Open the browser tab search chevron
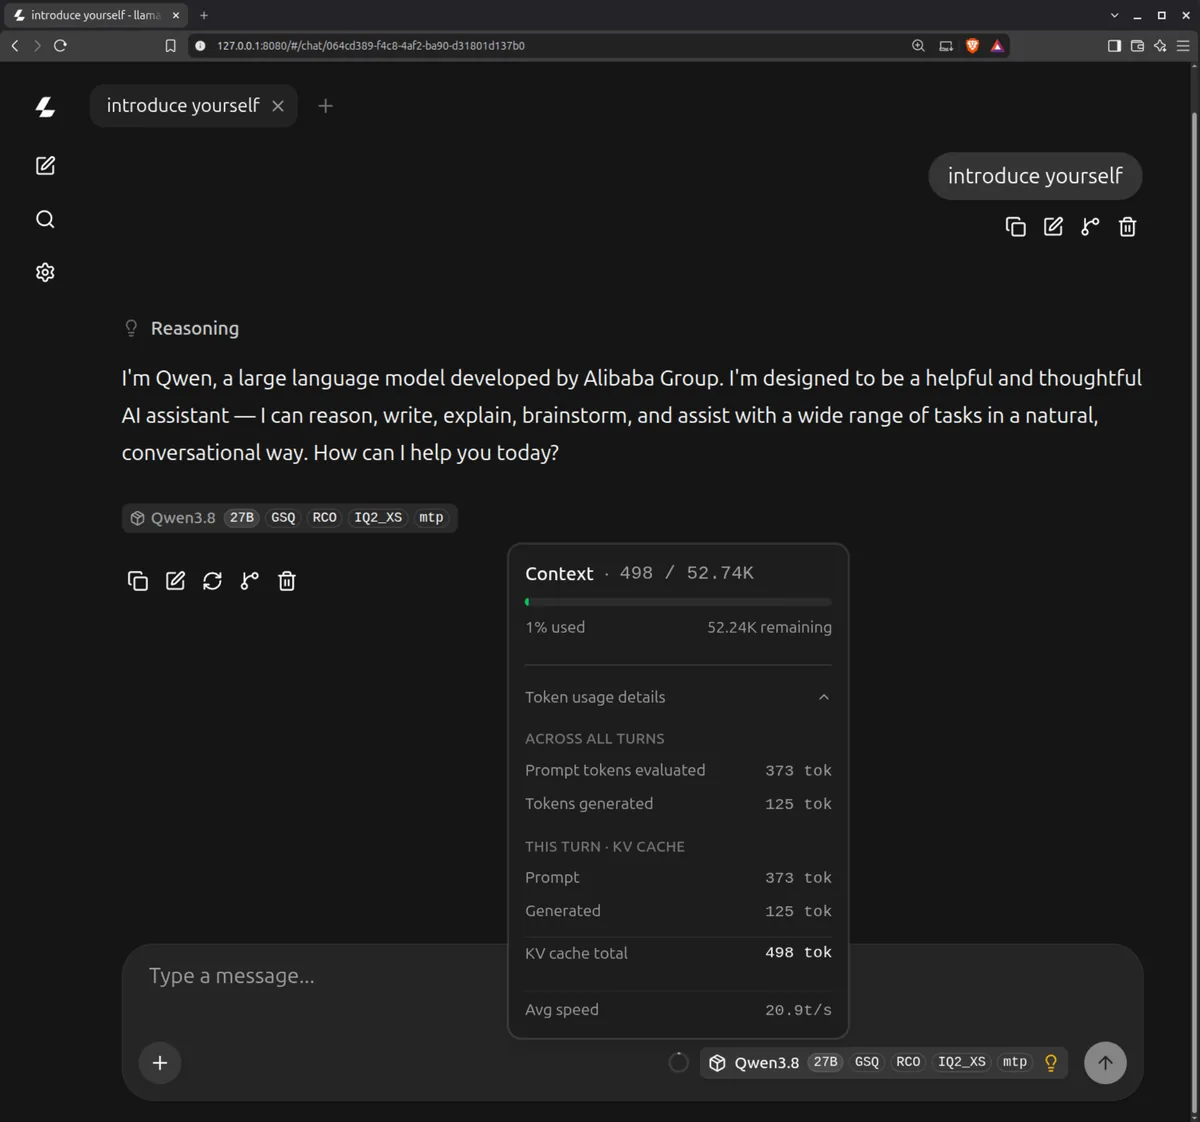The image size is (1200, 1122). (1114, 15)
